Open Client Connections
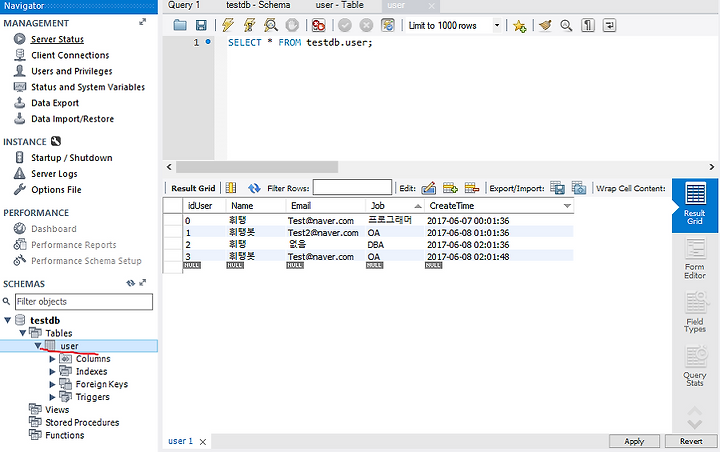 (70, 55)
